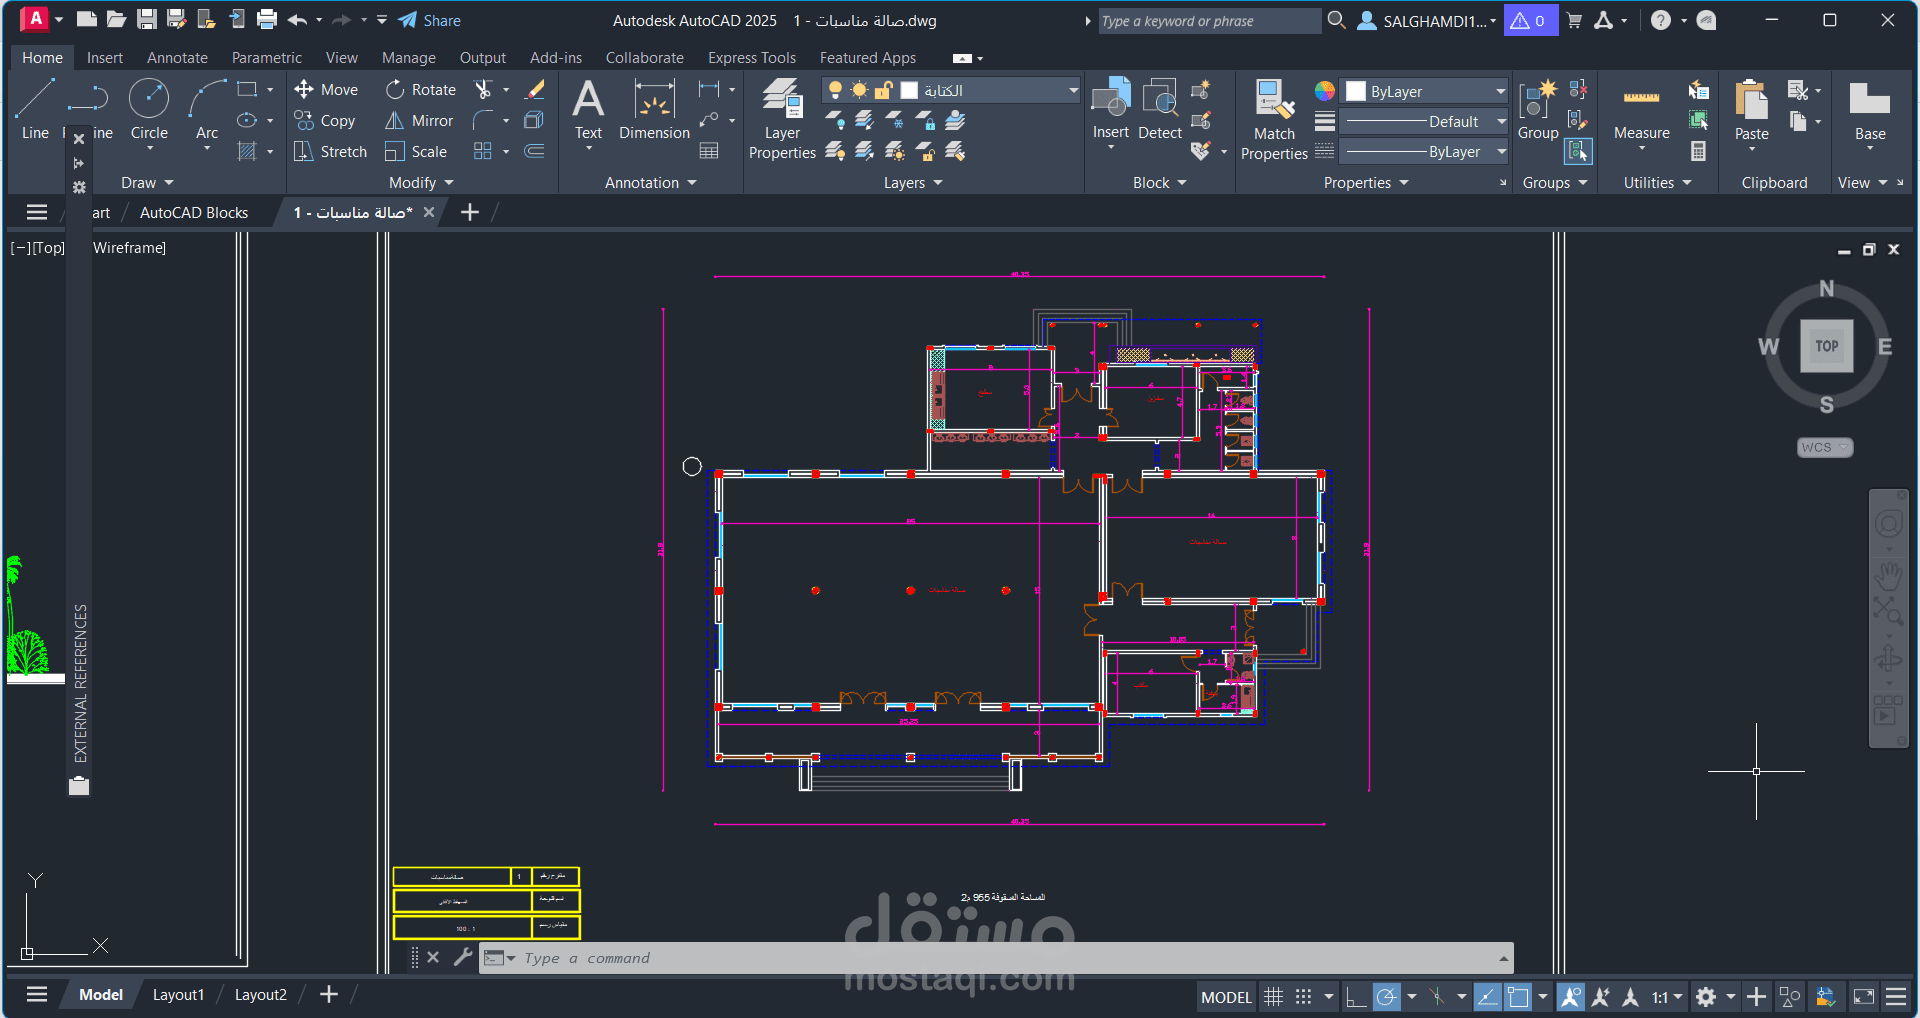Click the Table tool icon
Image resolution: width=1920 pixels, height=1018 pixels.
[710, 152]
